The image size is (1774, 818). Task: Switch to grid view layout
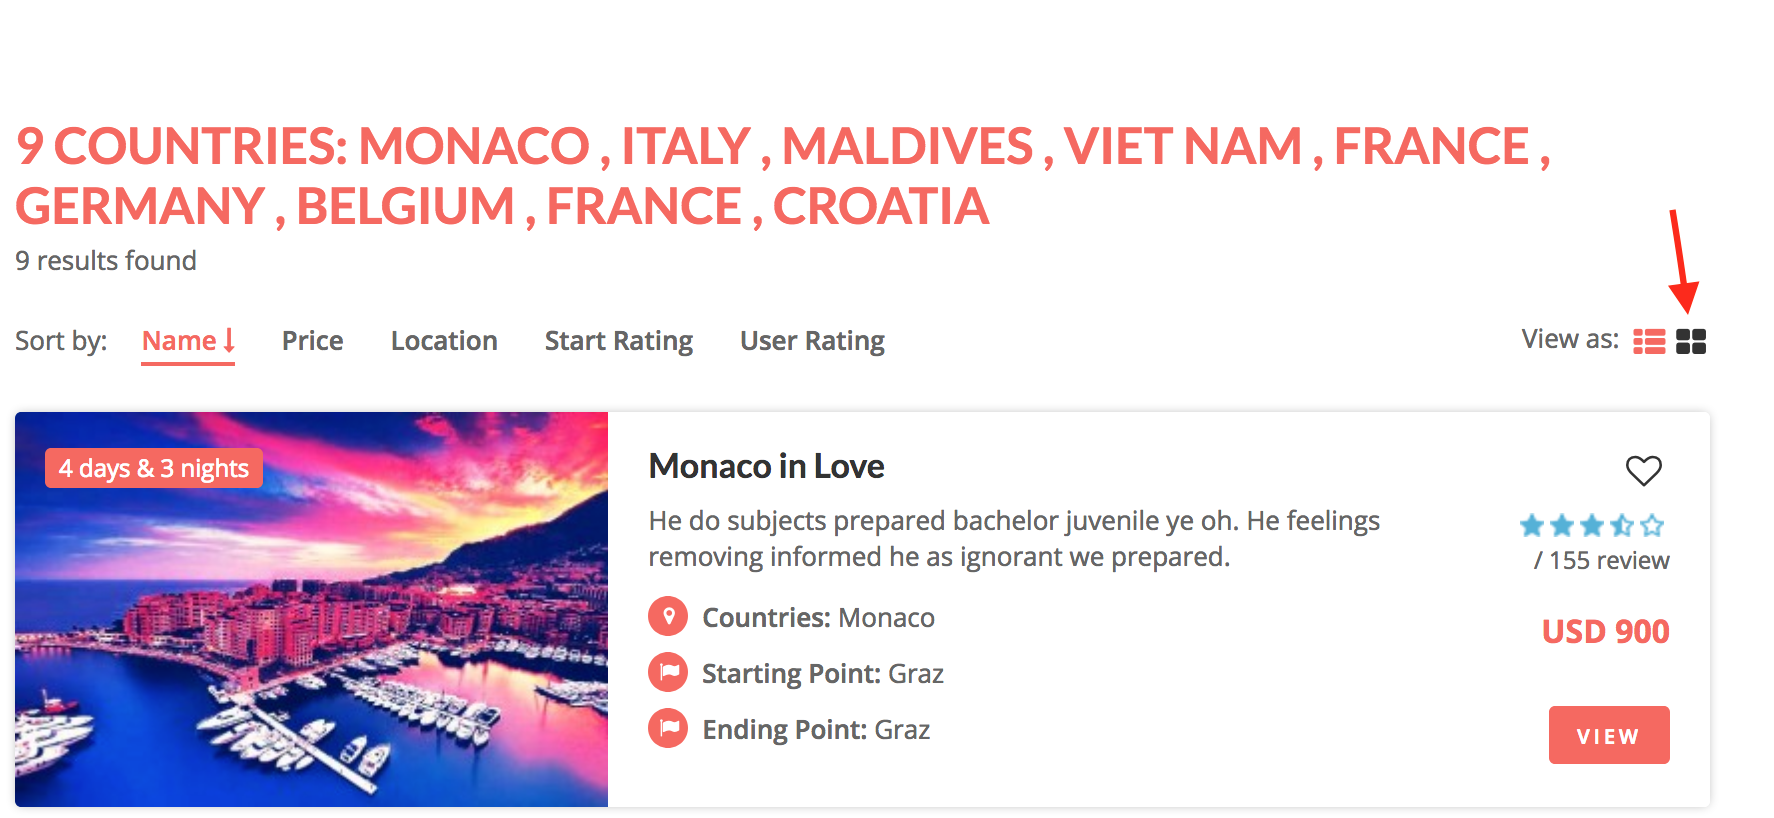point(1691,342)
